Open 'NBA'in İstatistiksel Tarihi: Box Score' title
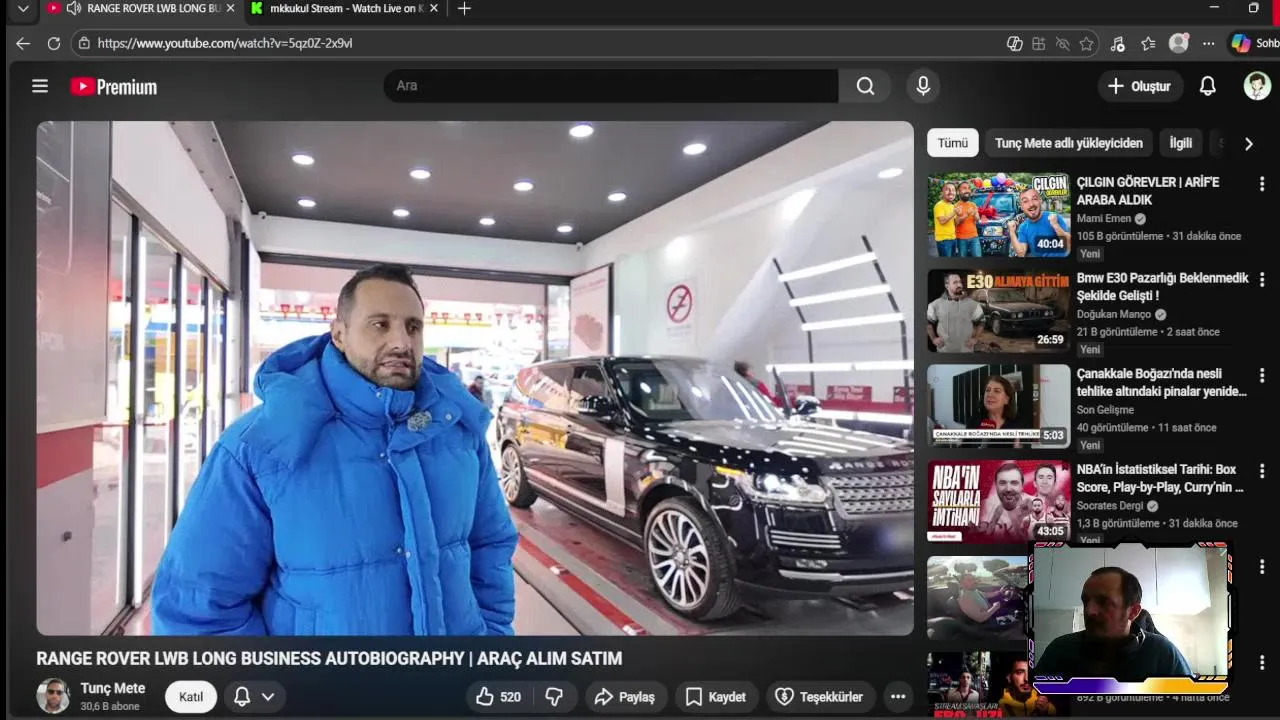1280x720 pixels. (1160, 478)
